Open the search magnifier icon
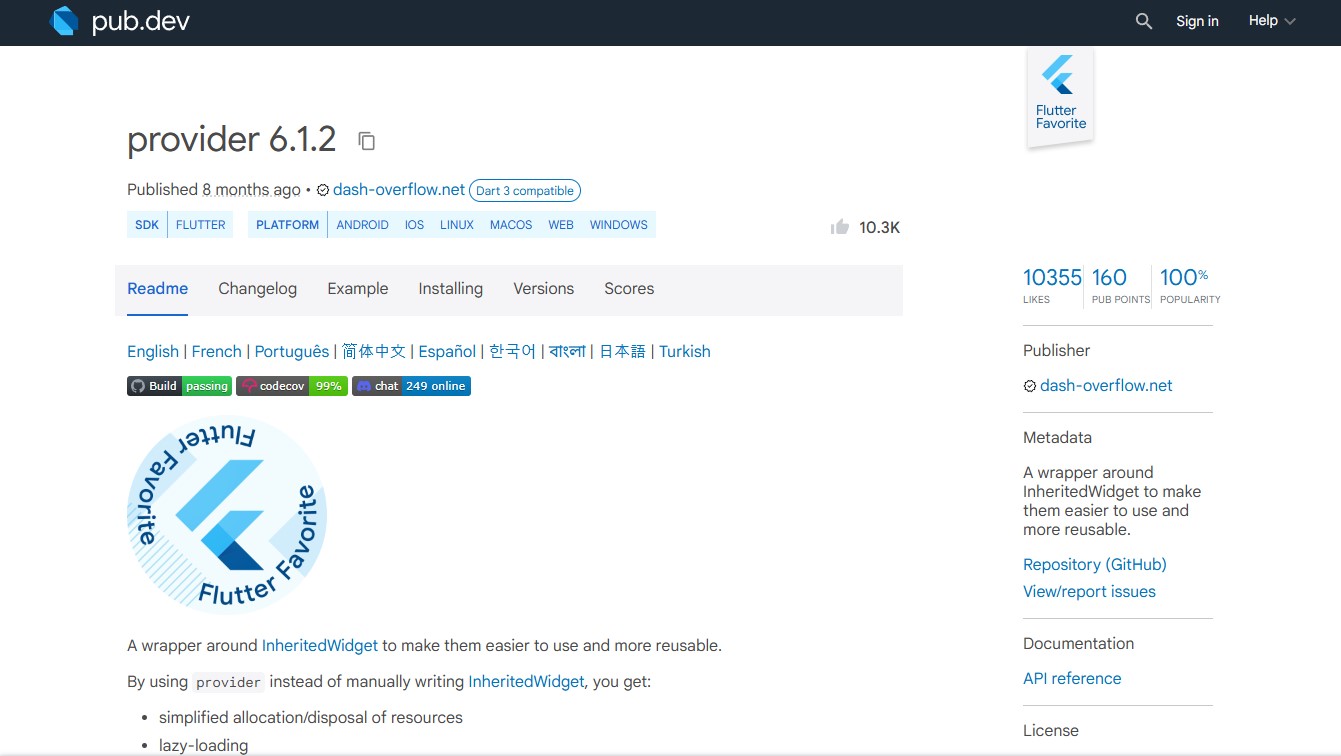This screenshot has height=756, width=1341. tap(1144, 21)
